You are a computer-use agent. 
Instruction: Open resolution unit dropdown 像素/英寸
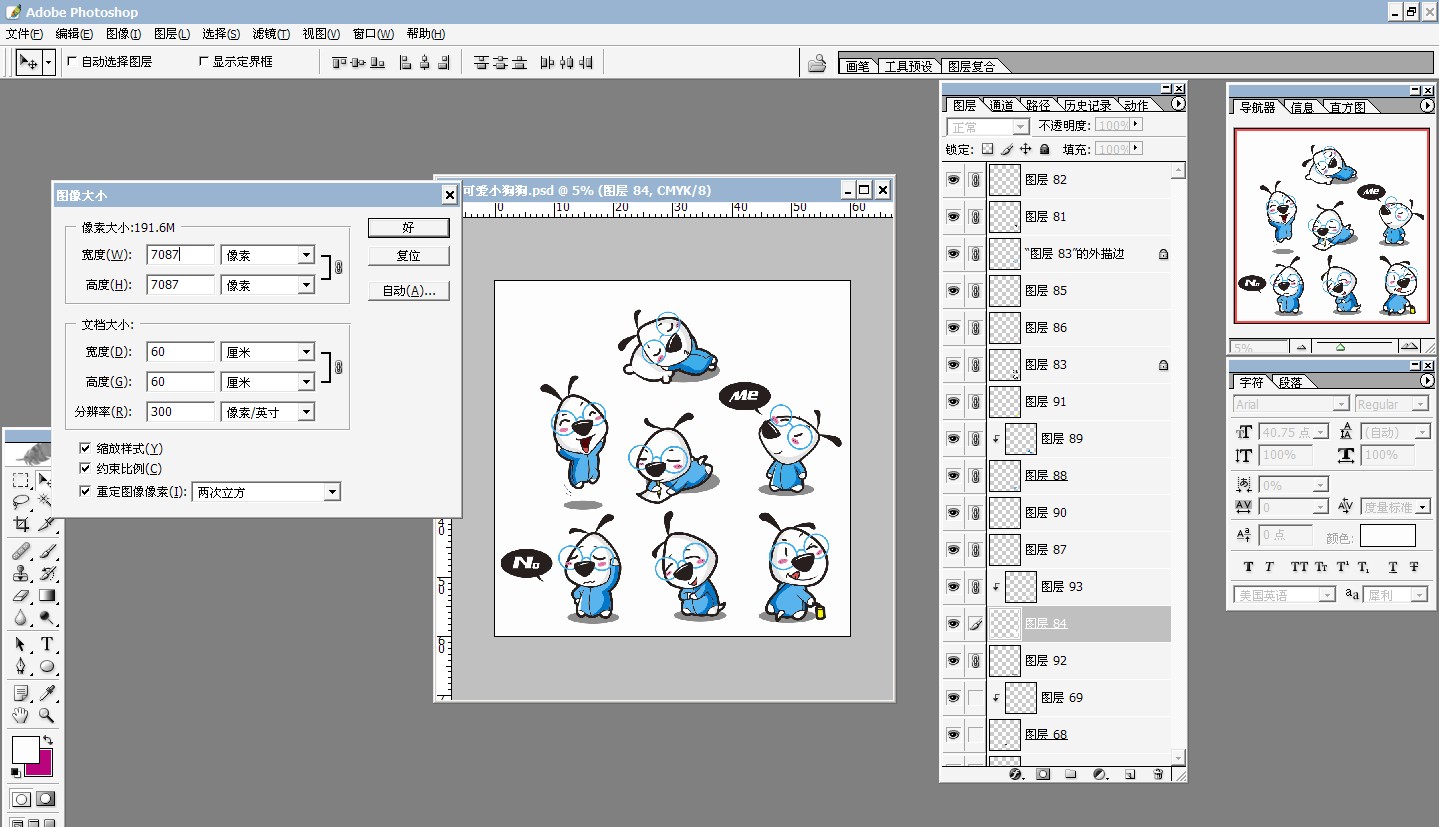tap(306, 412)
